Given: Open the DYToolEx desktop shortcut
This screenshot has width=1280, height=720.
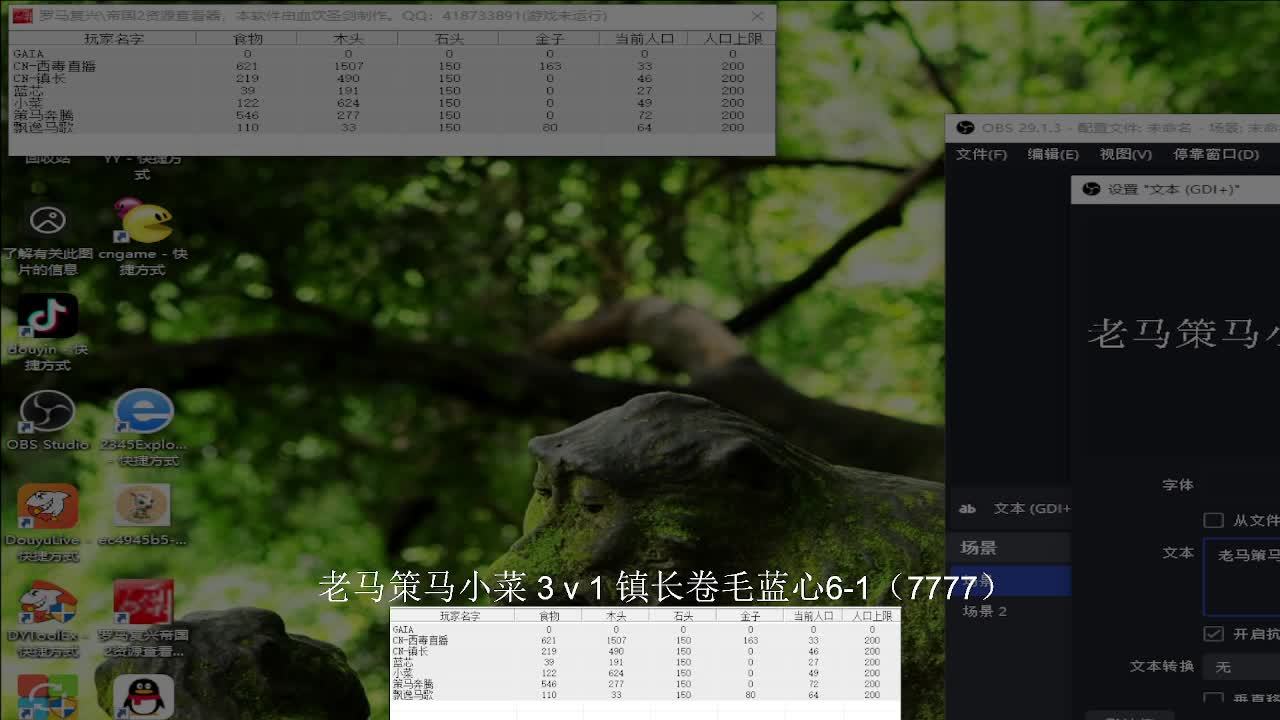Looking at the screenshot, I should [x=47, y=602].
